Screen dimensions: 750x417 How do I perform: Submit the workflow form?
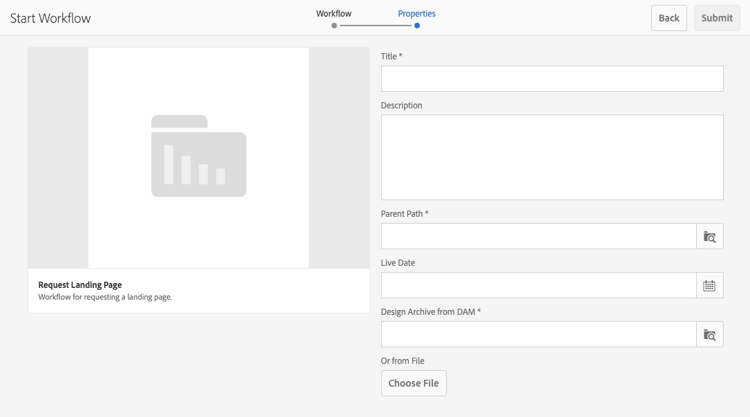click(717, 18)
